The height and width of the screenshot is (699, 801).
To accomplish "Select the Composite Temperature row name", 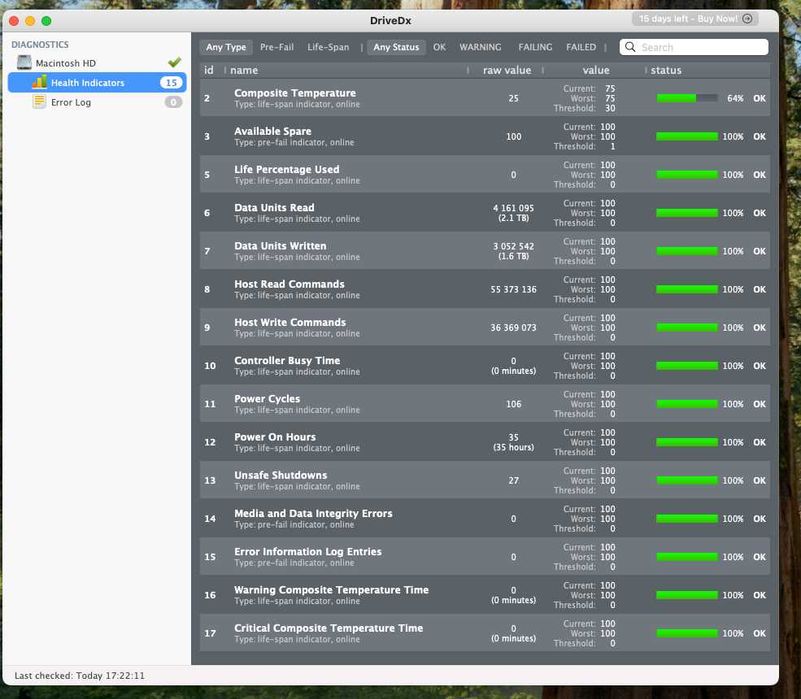I will 295,93.
